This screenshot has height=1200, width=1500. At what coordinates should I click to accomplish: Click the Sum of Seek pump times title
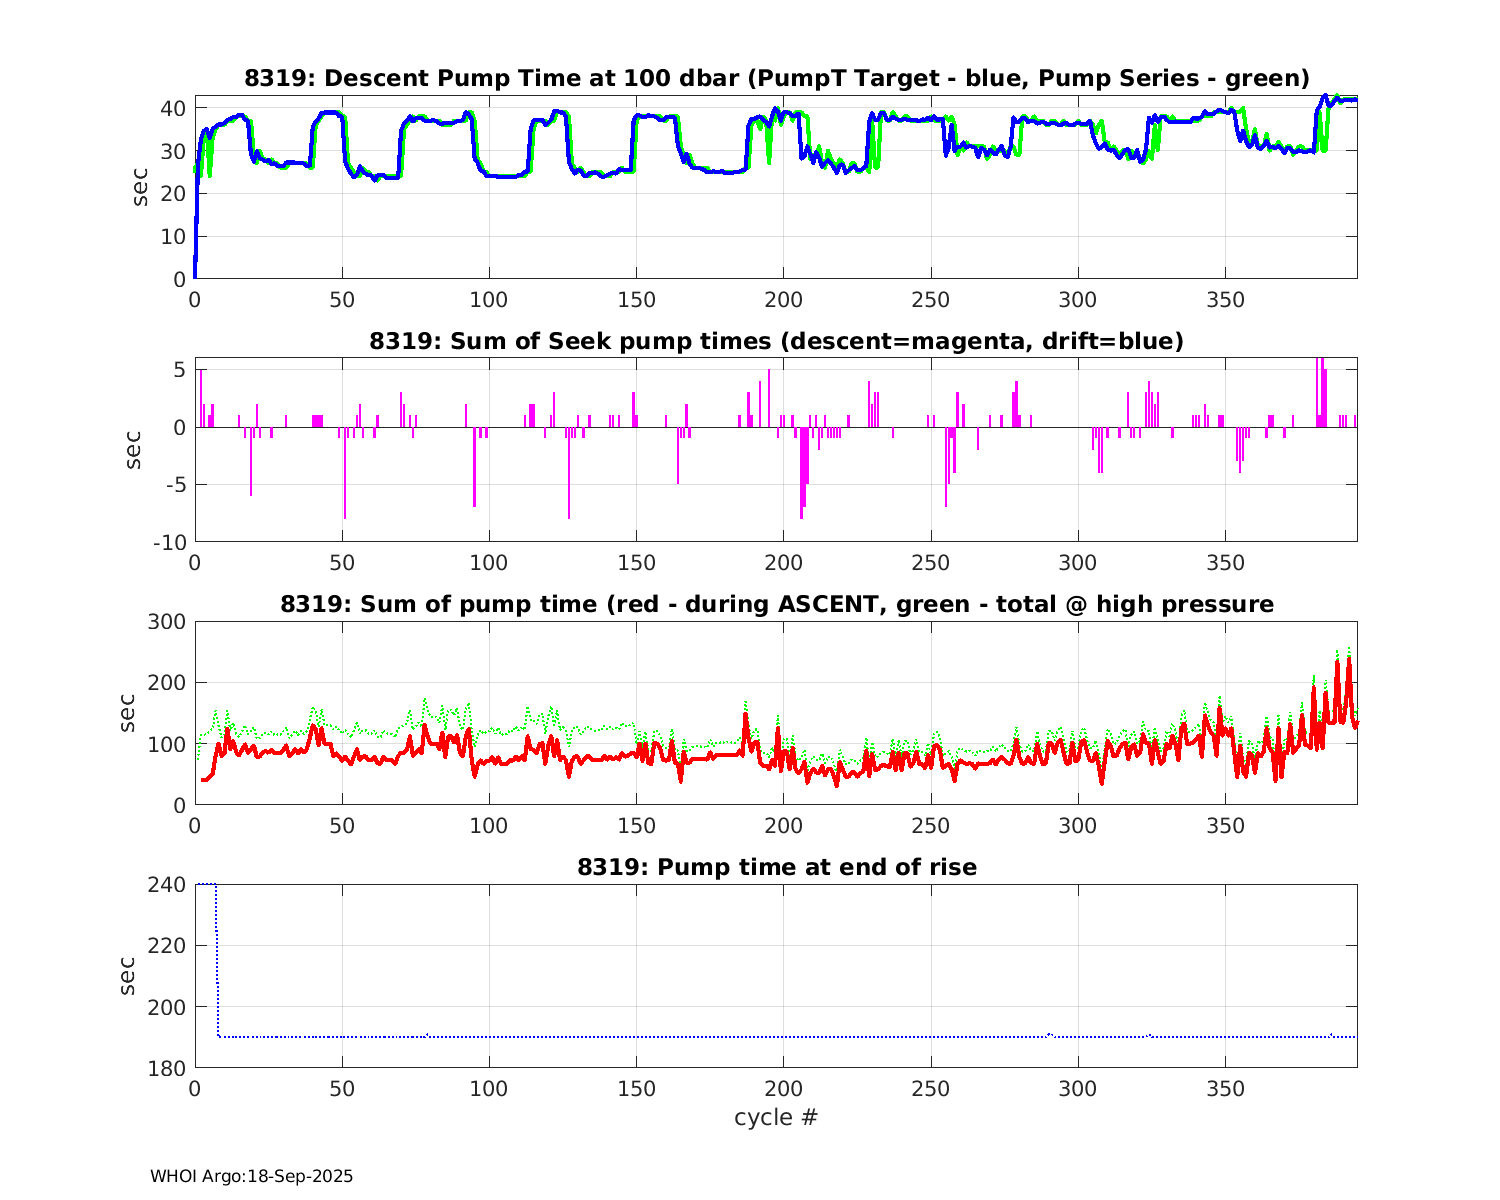776,341
